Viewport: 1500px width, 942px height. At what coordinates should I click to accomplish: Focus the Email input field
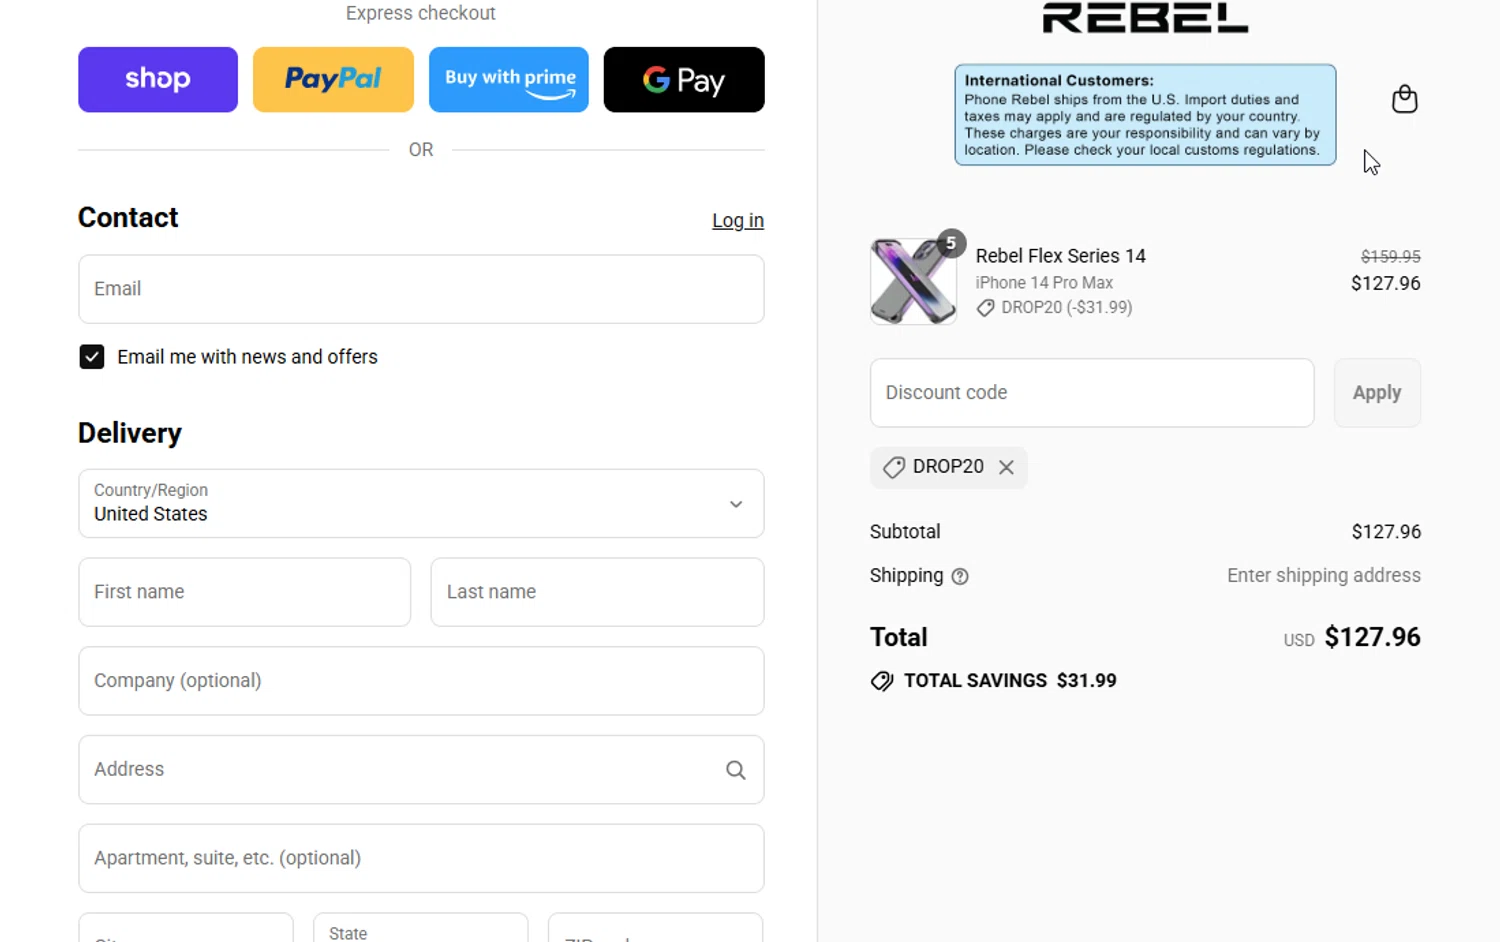(x=421, y=289)
